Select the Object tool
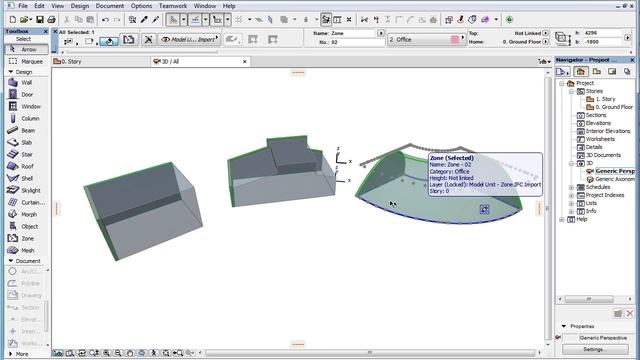The width and height of the screenshot is (640, 360). pos(26,226)
